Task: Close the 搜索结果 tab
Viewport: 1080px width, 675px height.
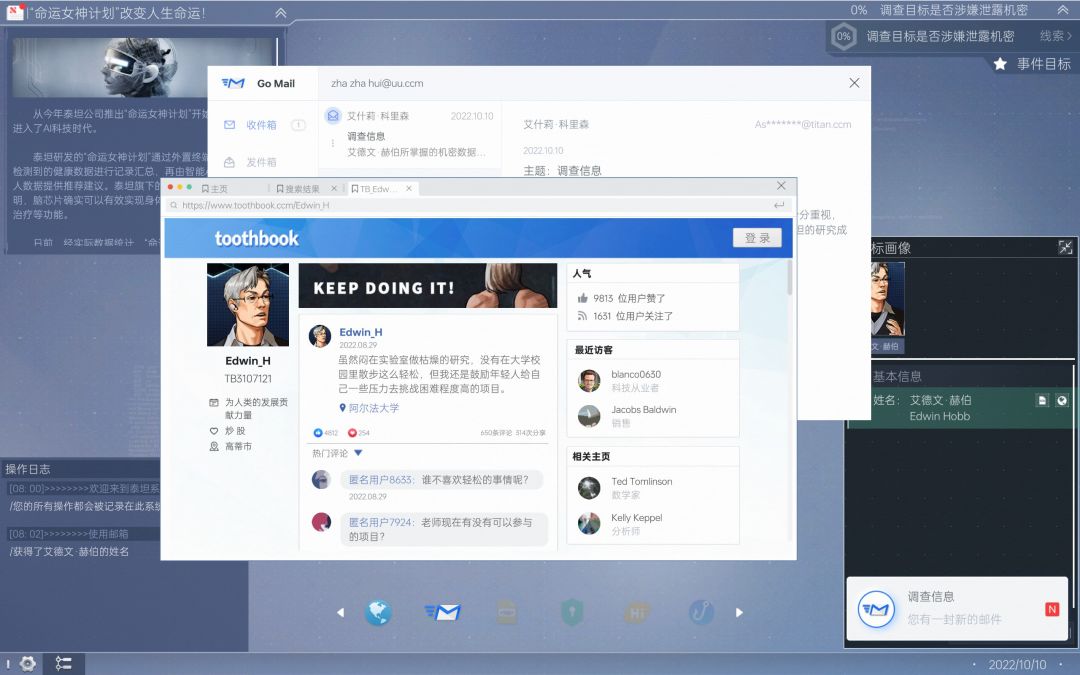Action: click(334, 188)
